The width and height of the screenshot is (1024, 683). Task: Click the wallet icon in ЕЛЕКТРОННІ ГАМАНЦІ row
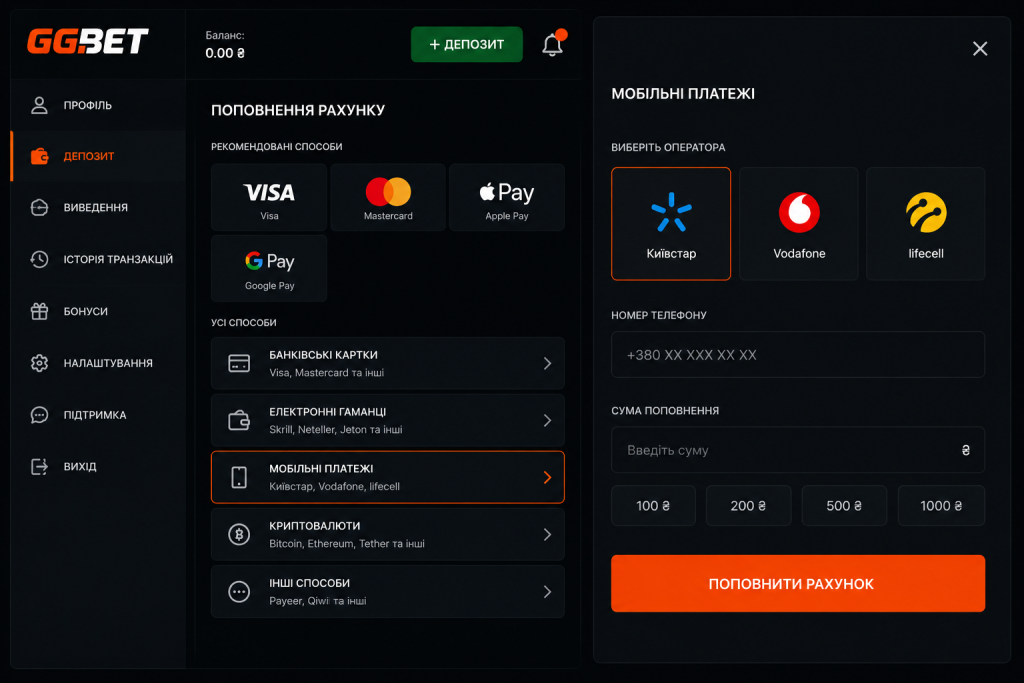[x=239, y=421]
